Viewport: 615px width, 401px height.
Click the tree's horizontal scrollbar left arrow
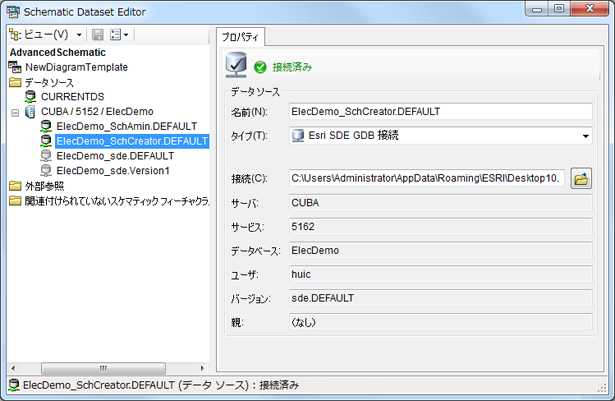pos(13,368)
